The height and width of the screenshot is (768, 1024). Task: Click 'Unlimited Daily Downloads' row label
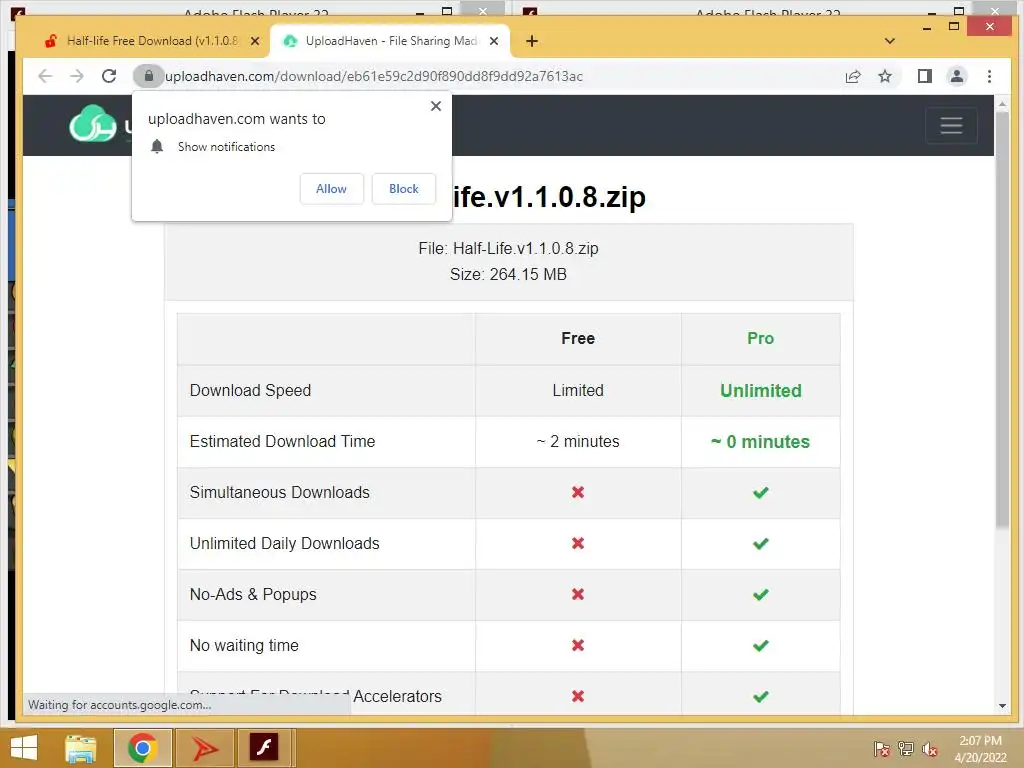[x=284, y=543]
